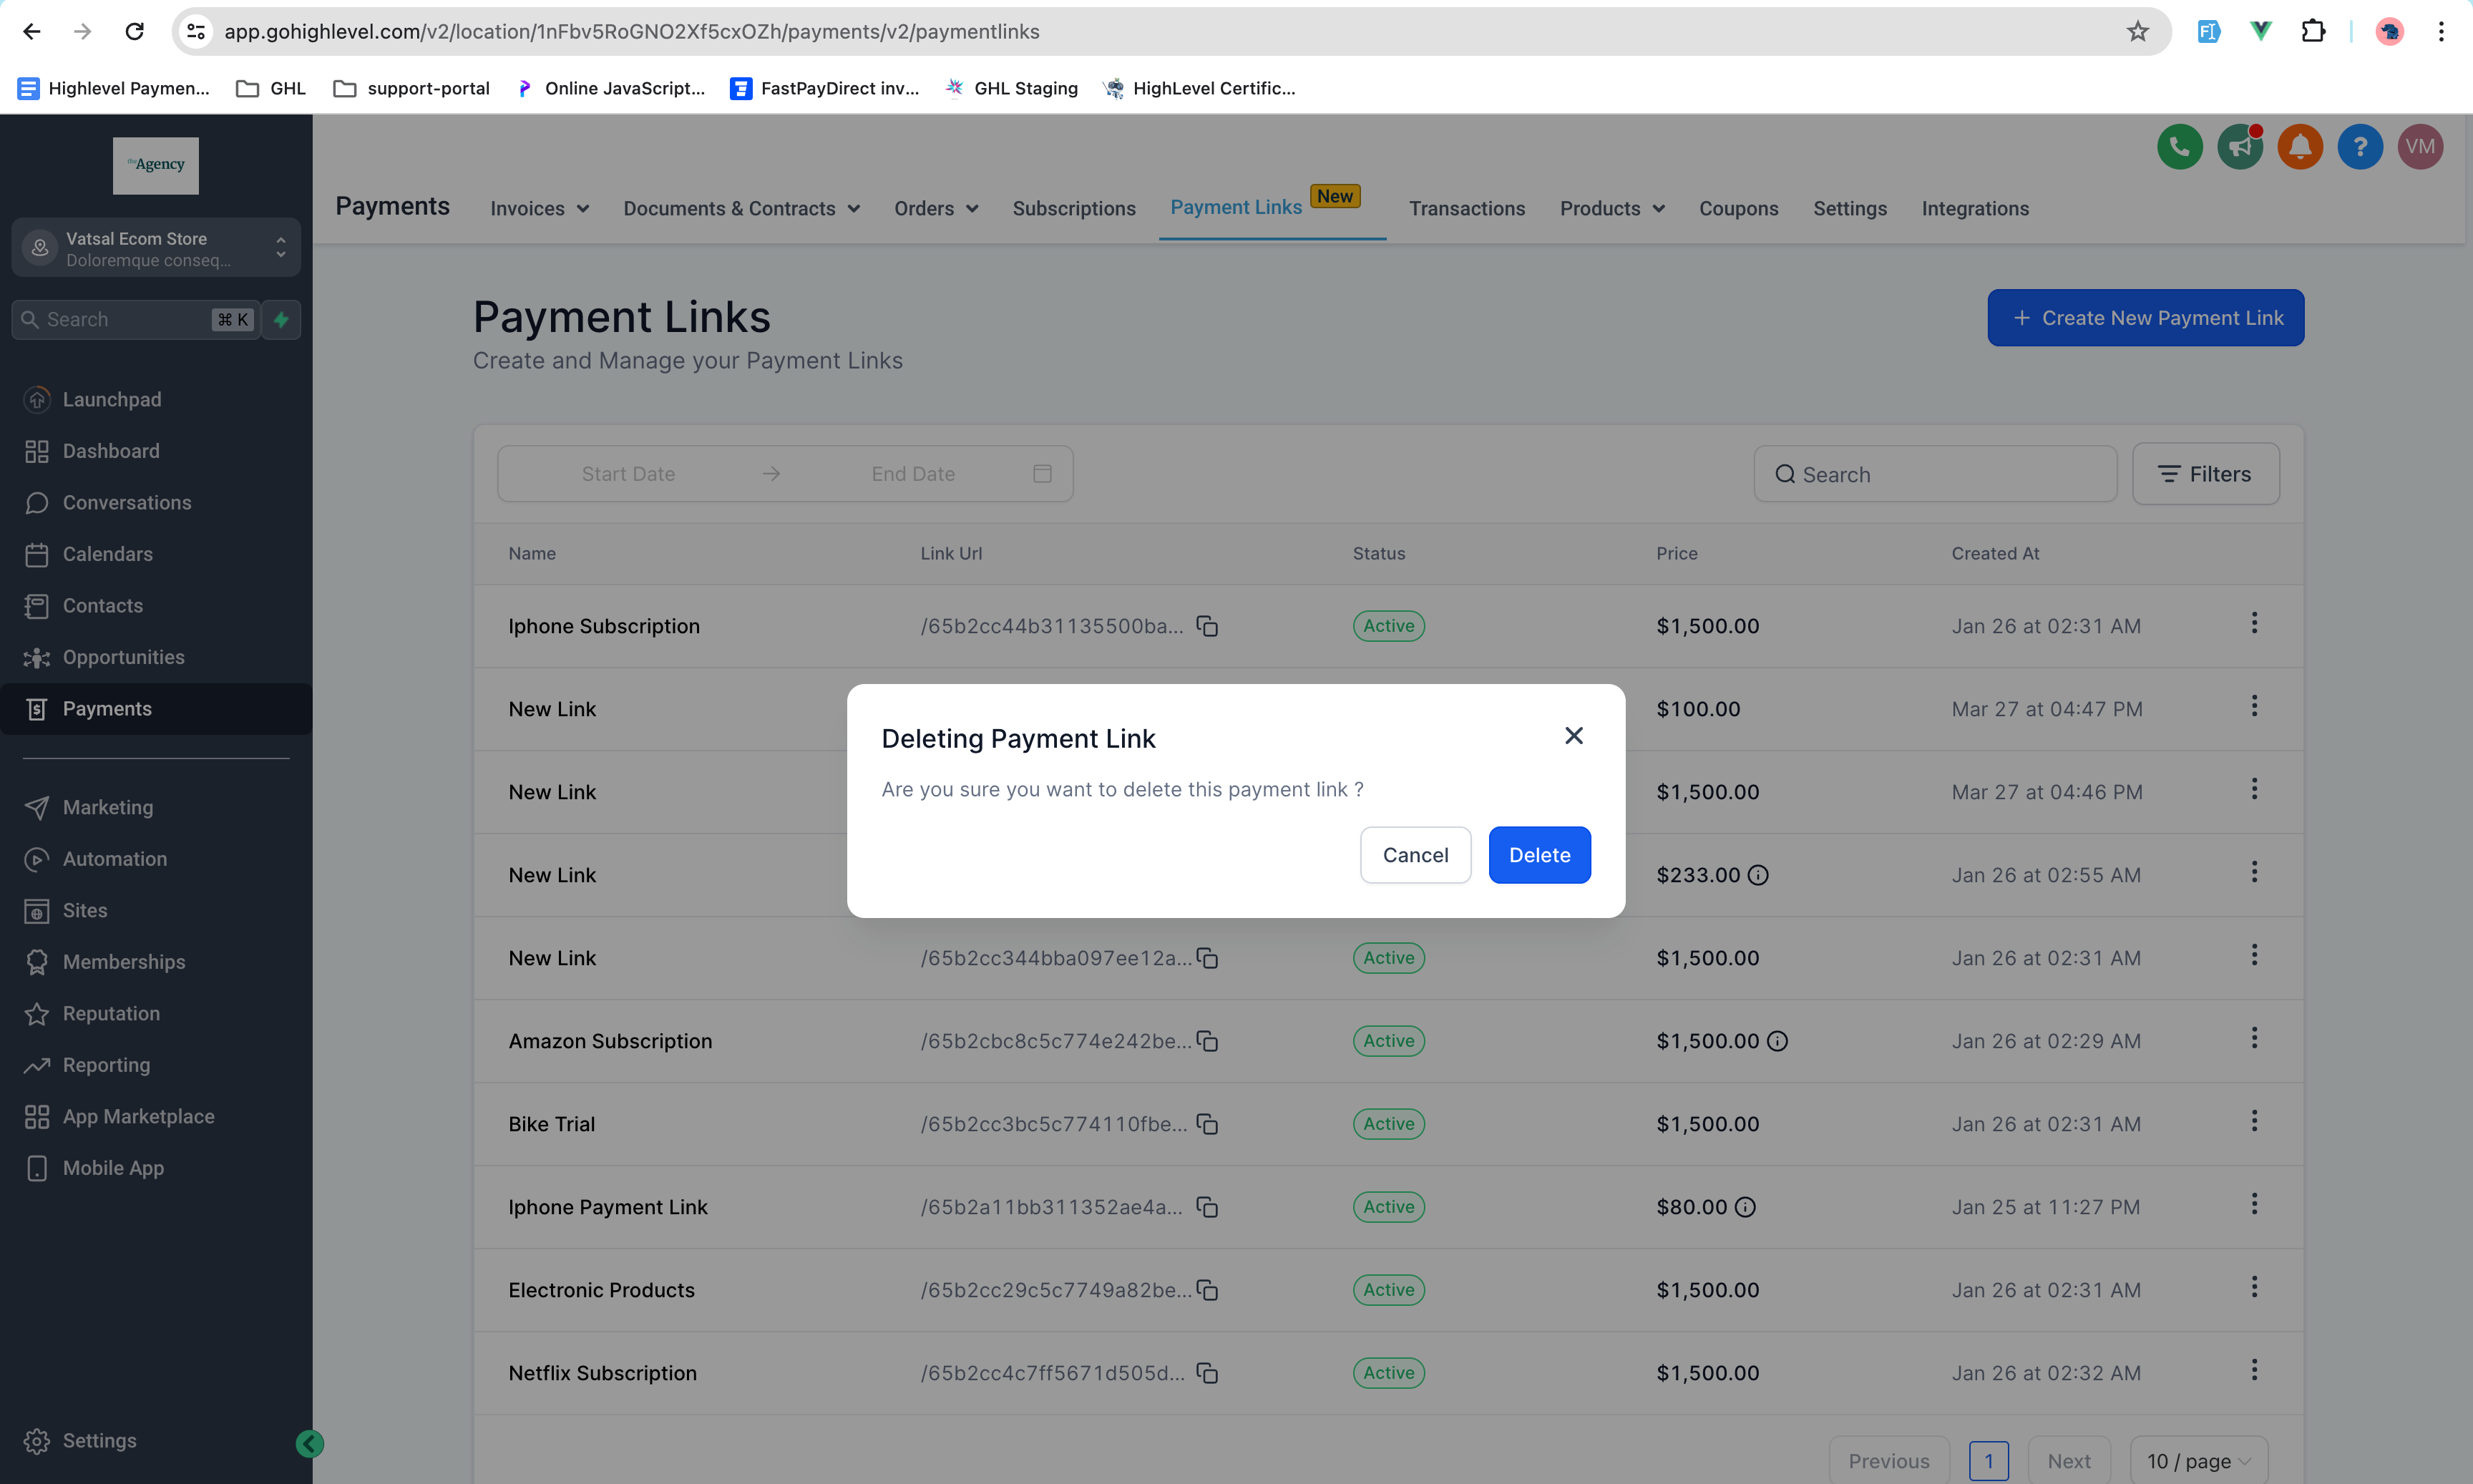This screenshot has width=2473, height=1484.
Task: Copy the Iphone Subscription link URL
Action: pyautogui.click(x=1207, y=626)
